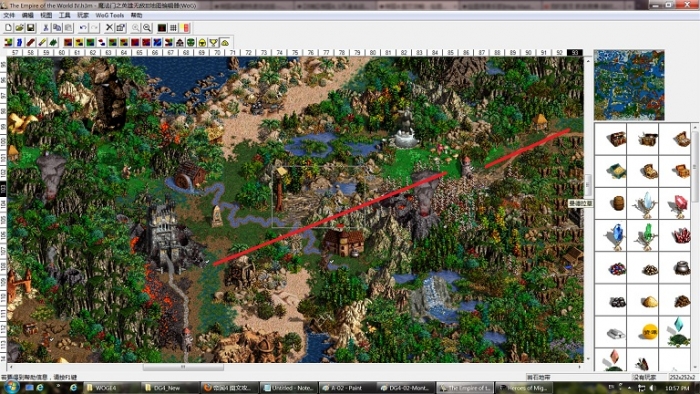The width and height of the screenshot is (700, 394).
Task: Select the green monster face palette icon
Action: pos(191,42)
